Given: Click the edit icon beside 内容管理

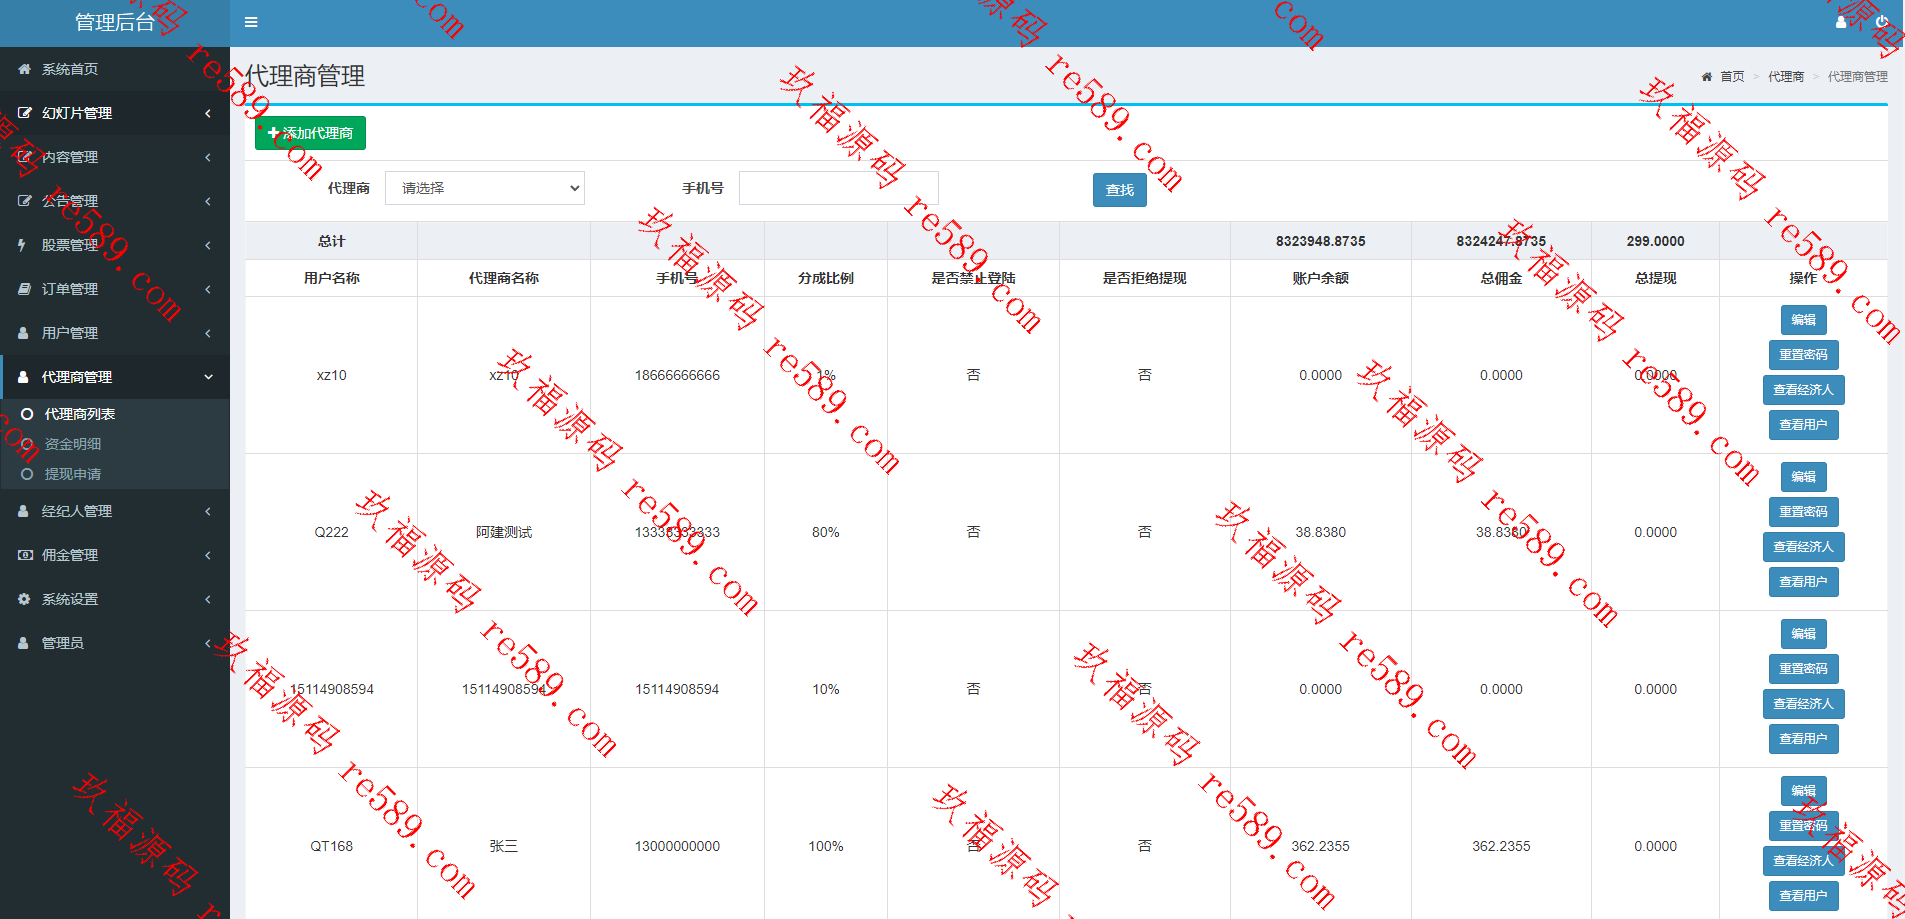Looking at the screenshot, I should 24,157.
